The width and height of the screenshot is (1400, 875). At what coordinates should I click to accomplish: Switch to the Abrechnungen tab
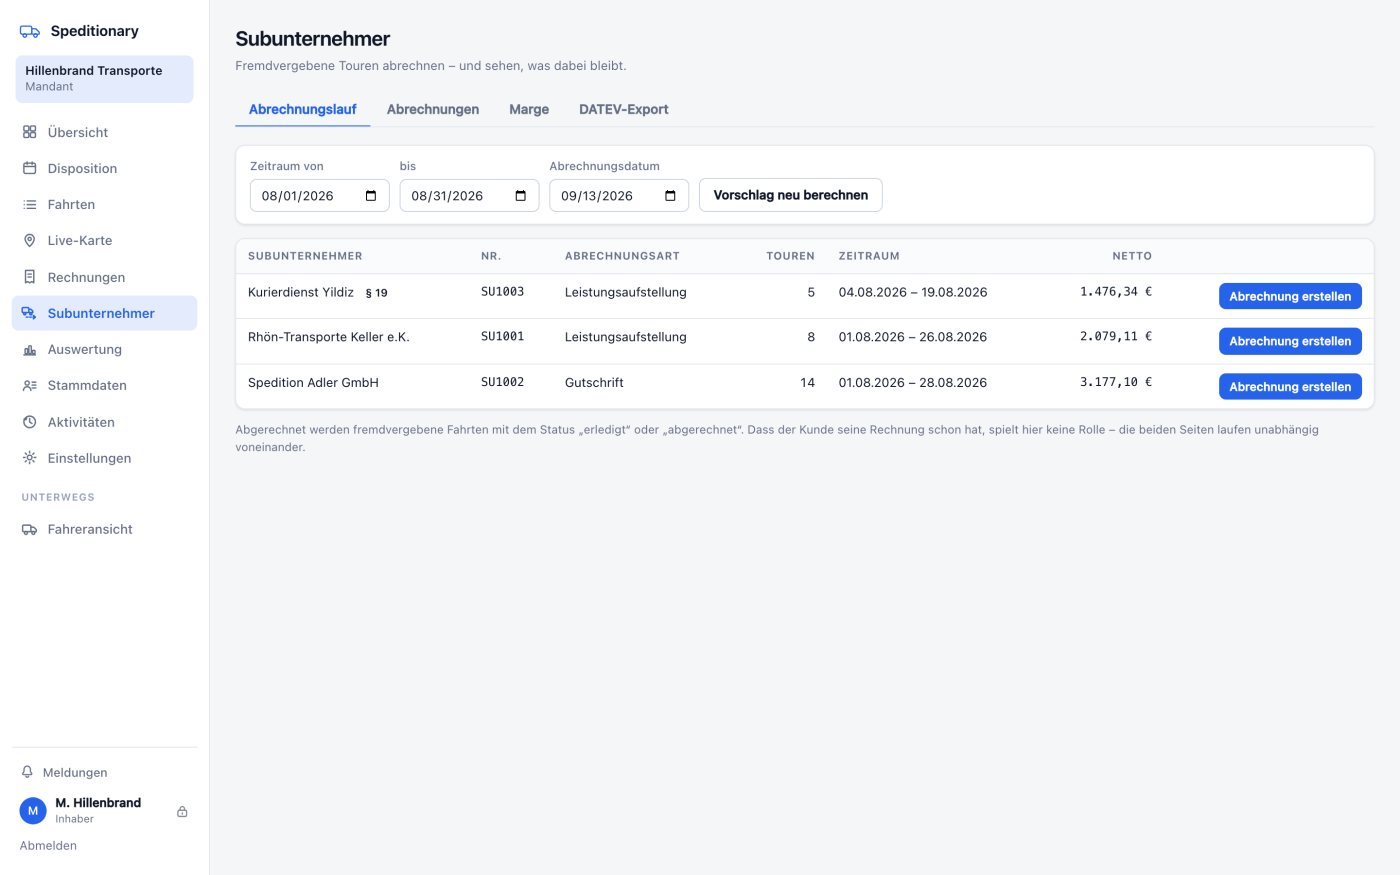433,109
